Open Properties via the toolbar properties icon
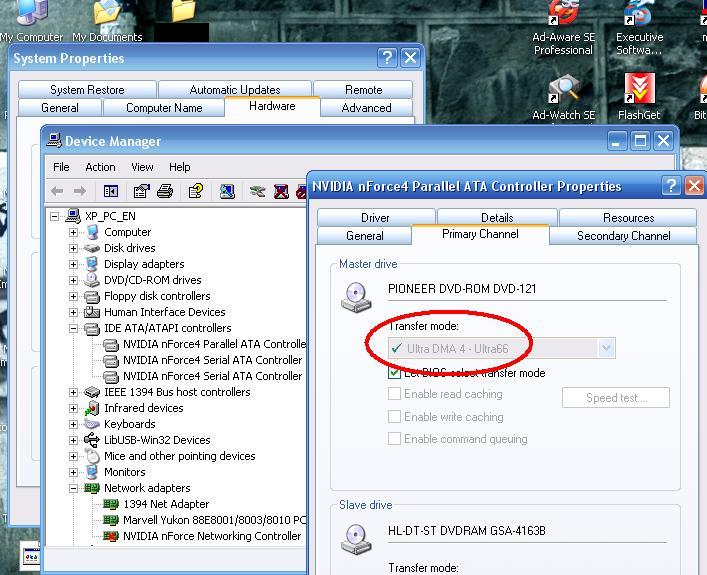 click(x=142, y=191)
